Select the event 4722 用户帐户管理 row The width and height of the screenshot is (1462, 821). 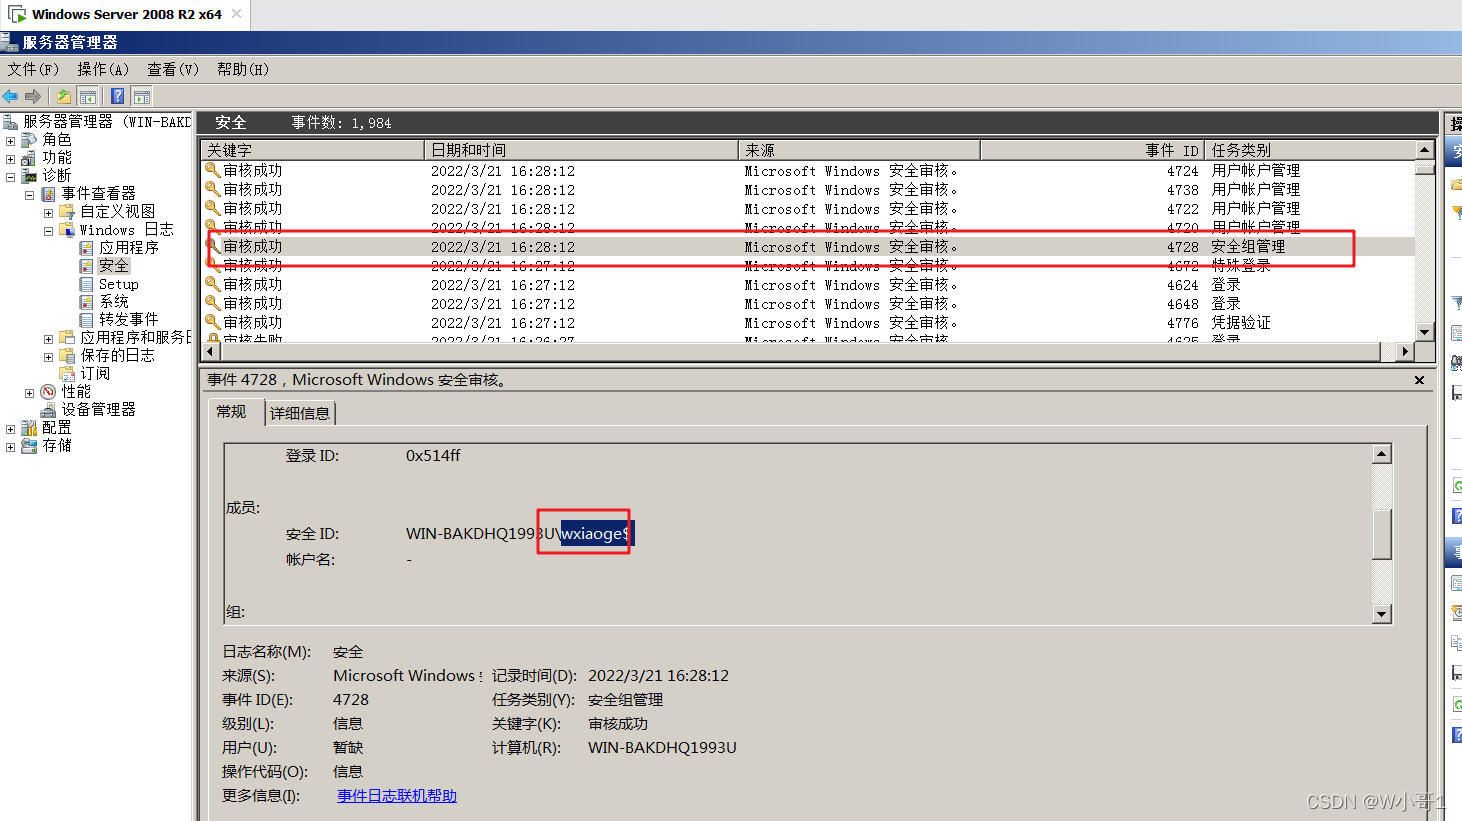pyautogui.click(x=808, y=209)
